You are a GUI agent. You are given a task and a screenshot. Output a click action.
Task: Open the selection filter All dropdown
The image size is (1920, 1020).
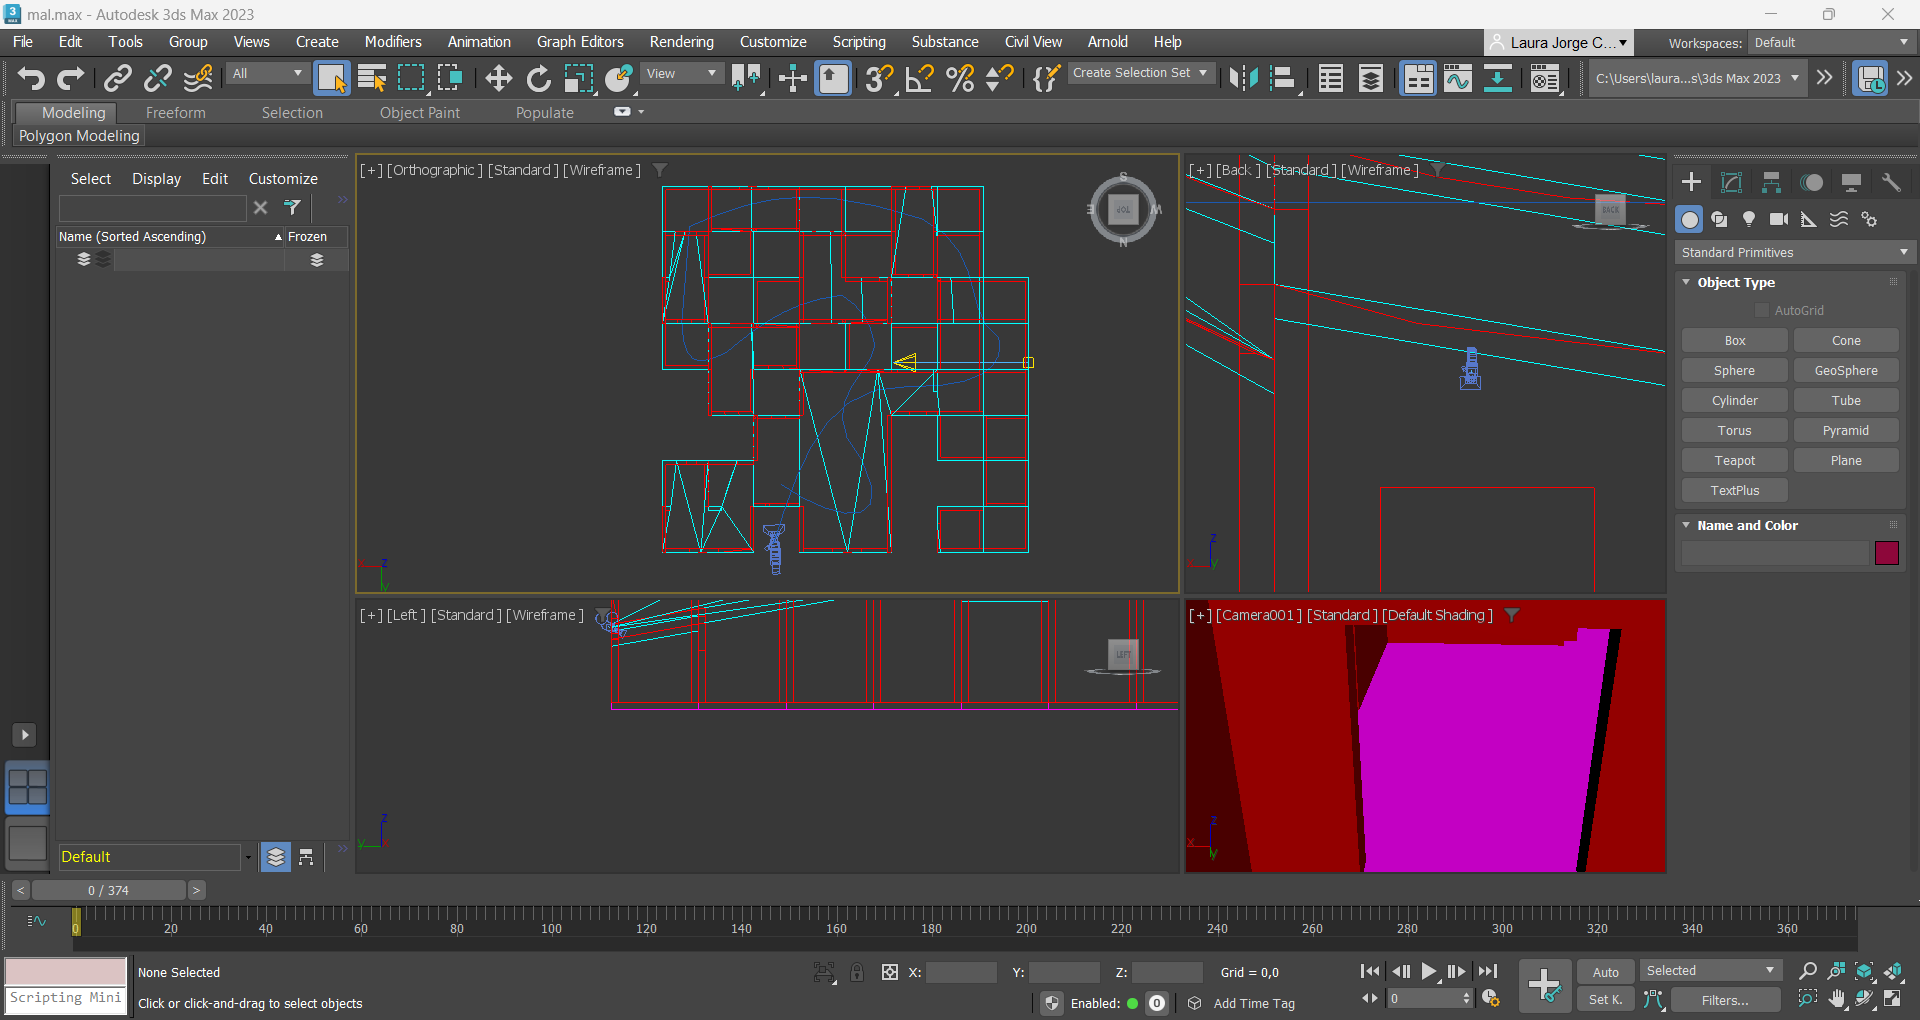coord(267,73)
